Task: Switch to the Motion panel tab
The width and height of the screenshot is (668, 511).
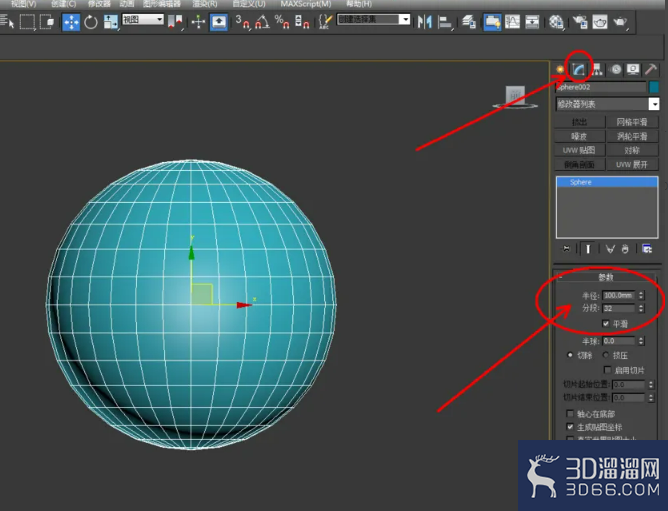Action: 616,69
